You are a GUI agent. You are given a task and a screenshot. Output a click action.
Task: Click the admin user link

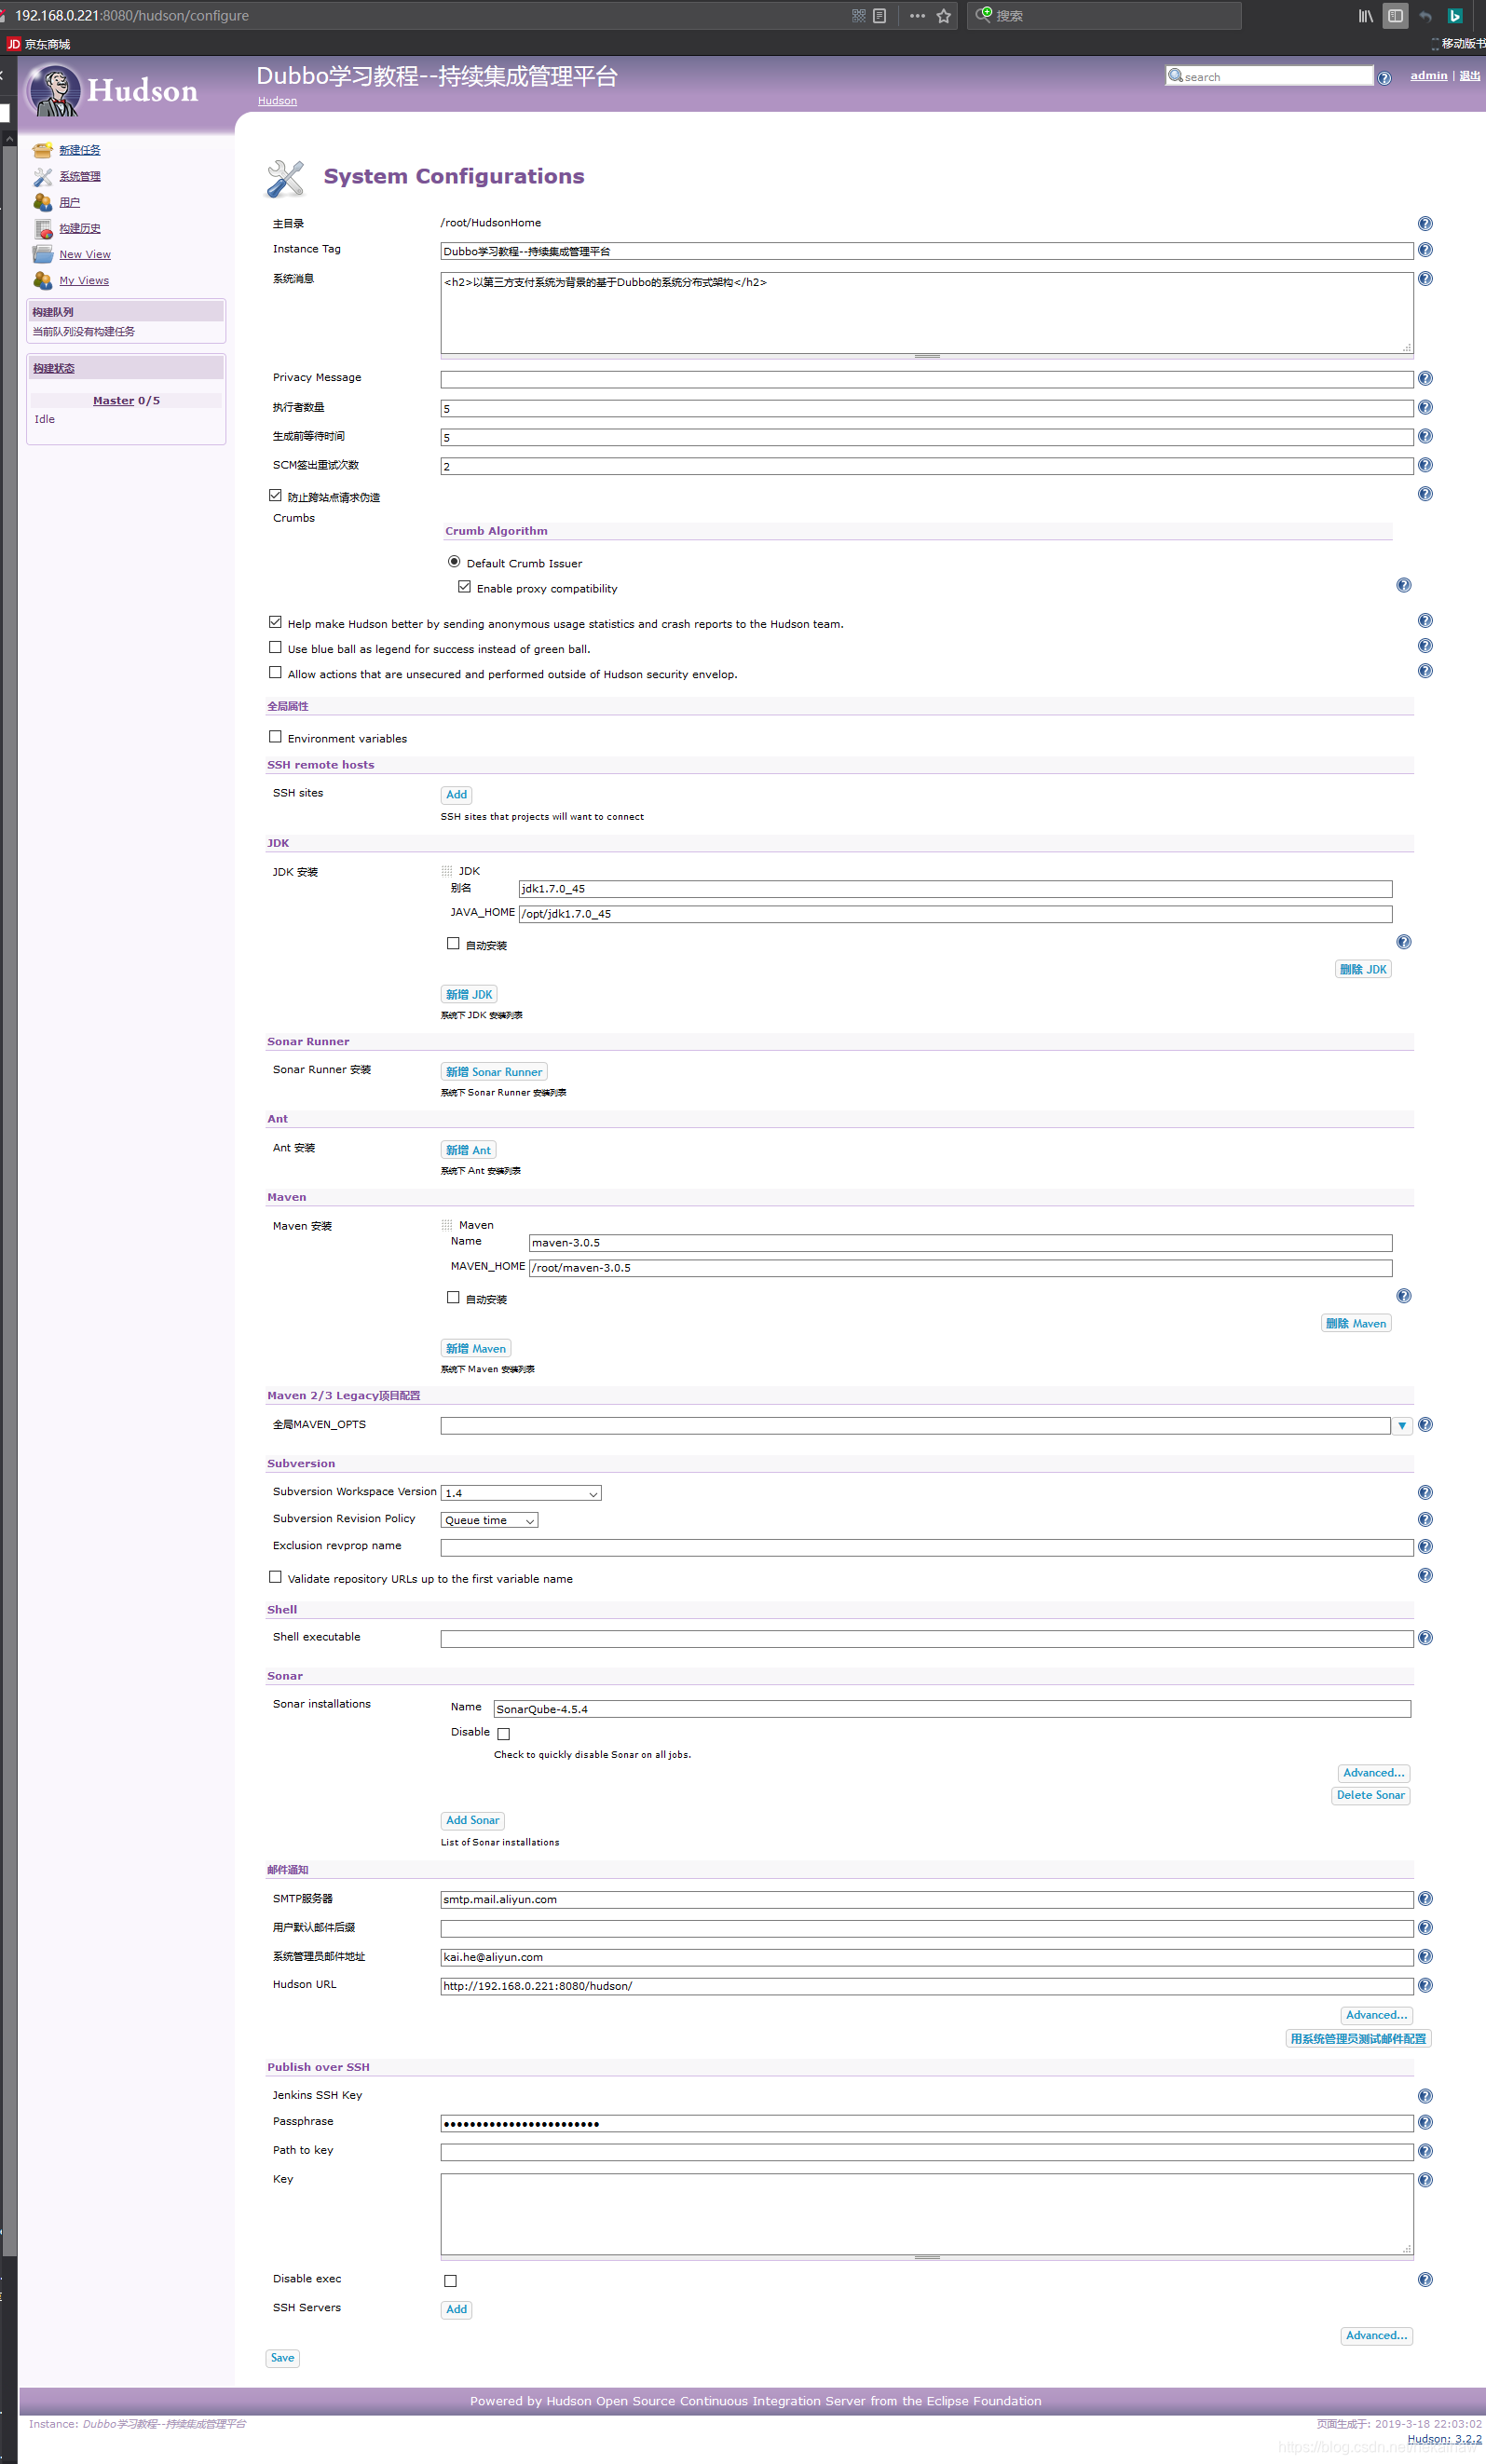point(1428,75)
